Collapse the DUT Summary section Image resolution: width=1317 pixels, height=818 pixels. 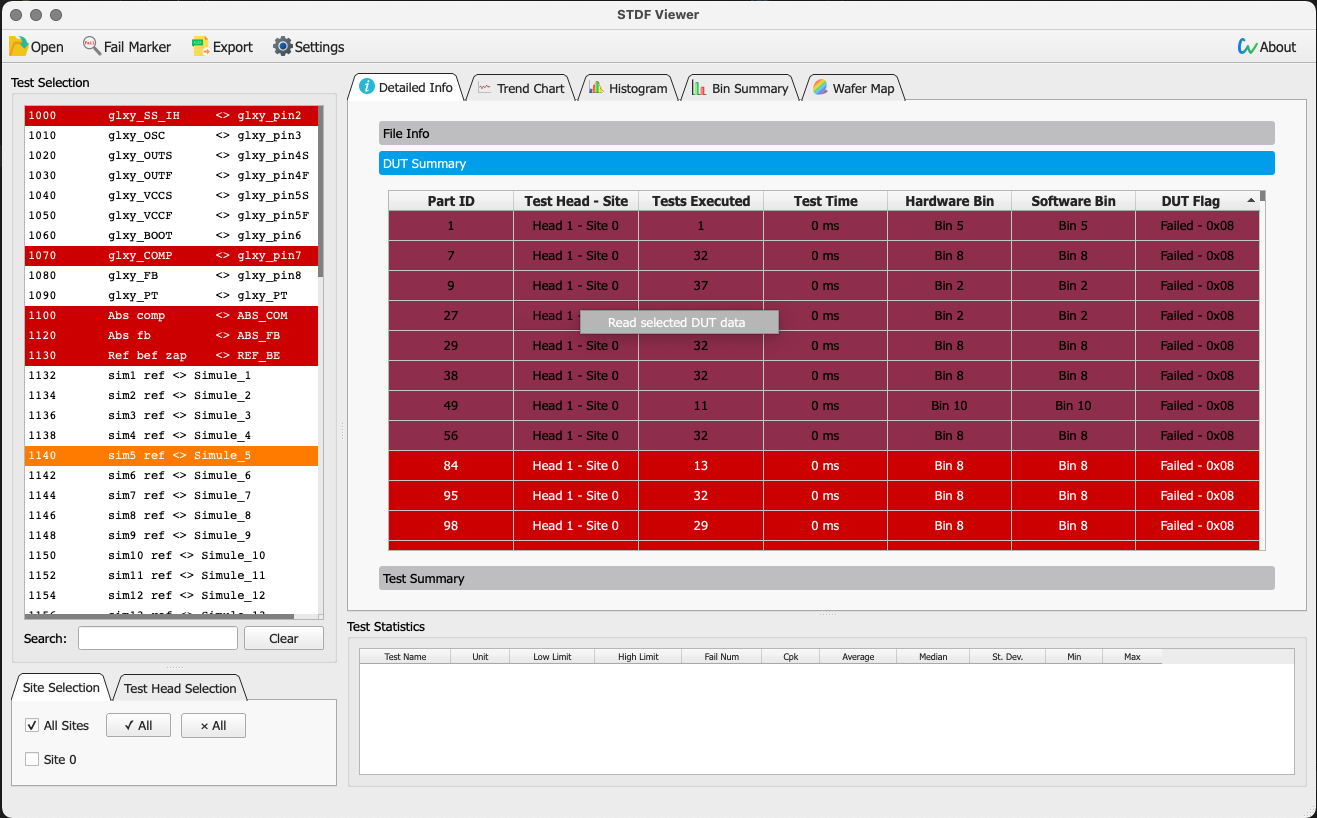[826, 163]
